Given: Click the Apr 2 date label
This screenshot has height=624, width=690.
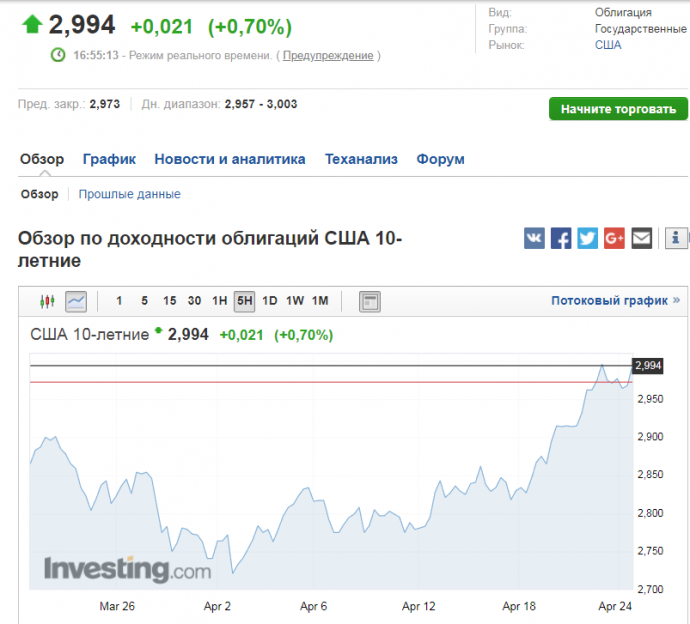Looking at the screenshot, I should [x=217, y=606].
